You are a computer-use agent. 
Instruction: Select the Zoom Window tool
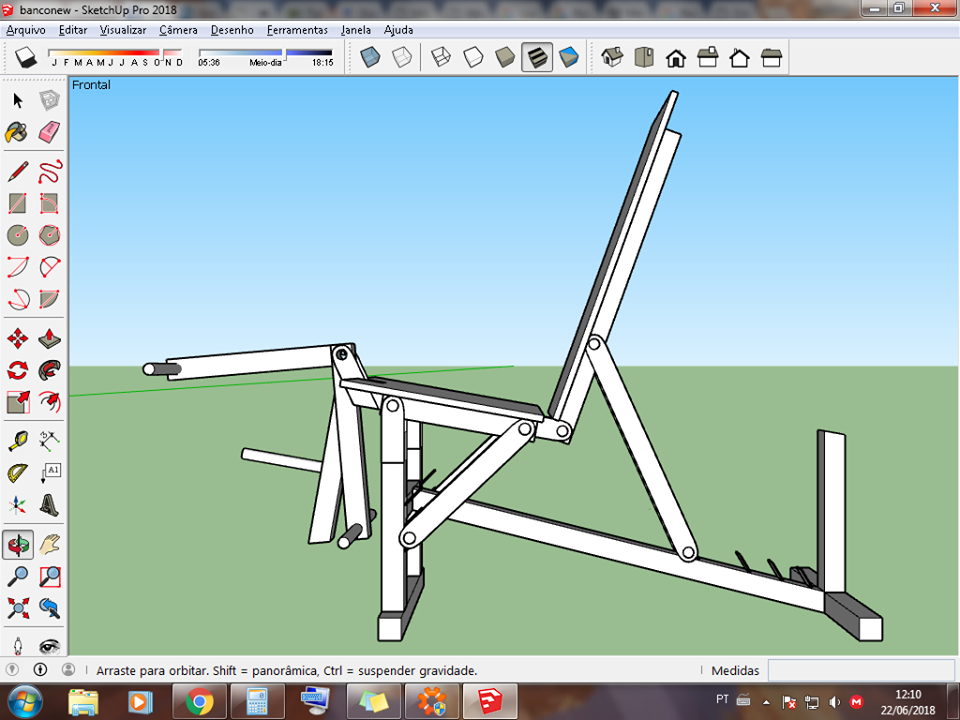tap(50, 576)
